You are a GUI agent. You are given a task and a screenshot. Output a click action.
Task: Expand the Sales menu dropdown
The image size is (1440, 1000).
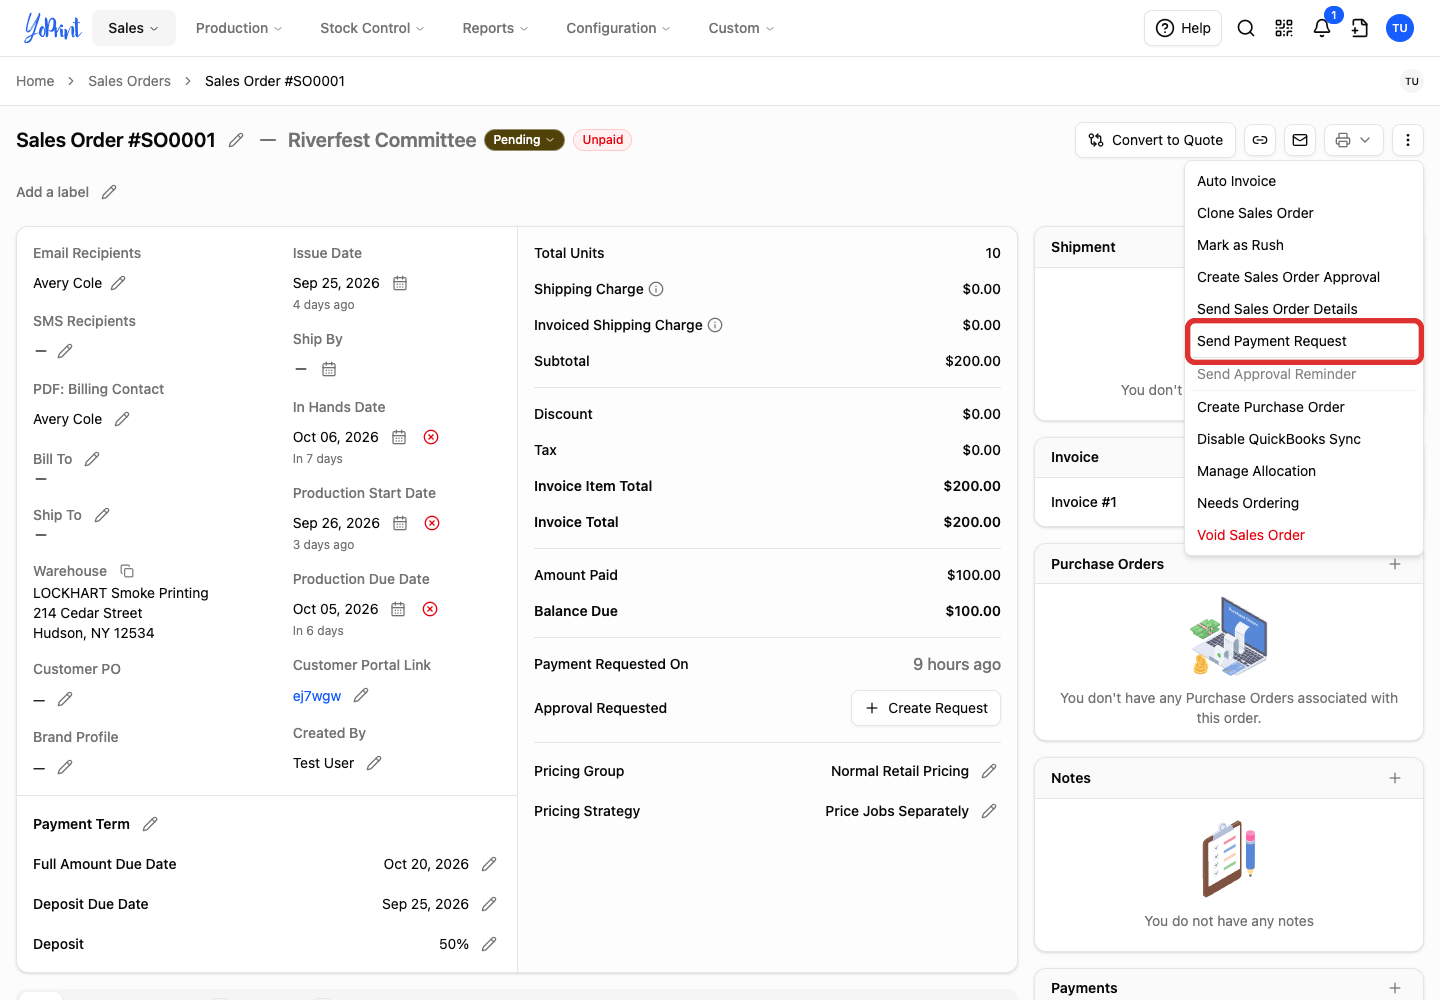(134, 28)
